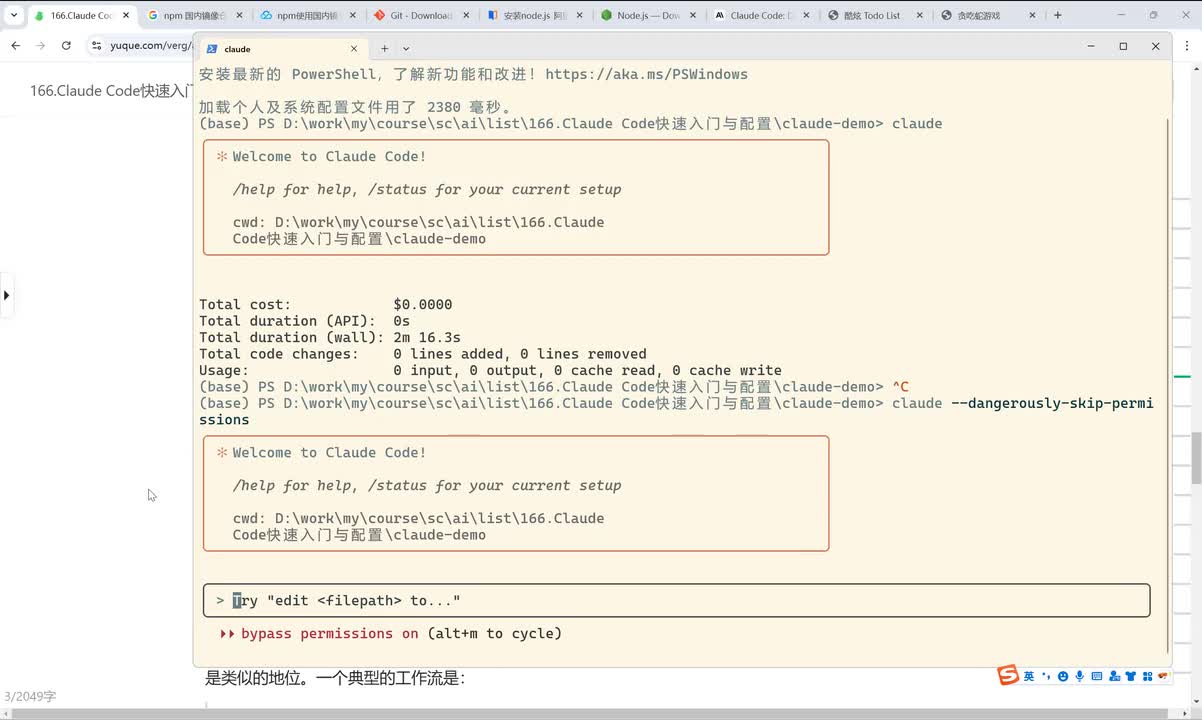The image size is (1202, 720).
Task: Open the Sogou toolbox grid icon
Action: pyautogui.click(x=1147, y=677)
